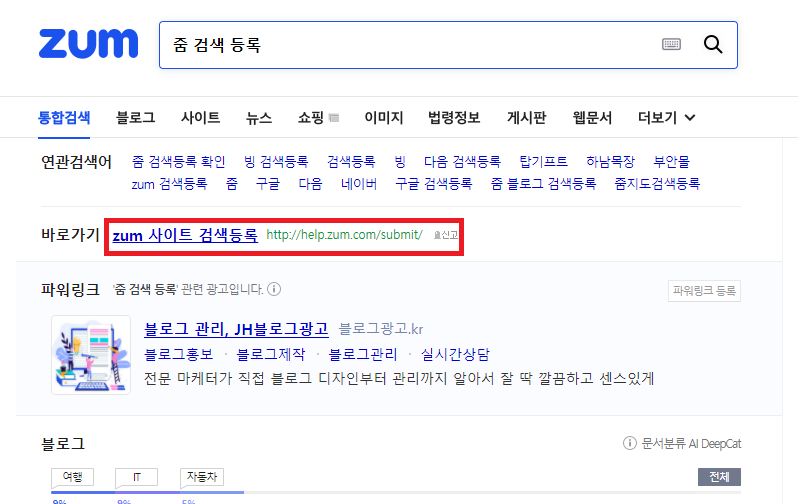Viewport: 798px width, 504px height.
Task: Click the magnifier search icon
Action: 713,44
